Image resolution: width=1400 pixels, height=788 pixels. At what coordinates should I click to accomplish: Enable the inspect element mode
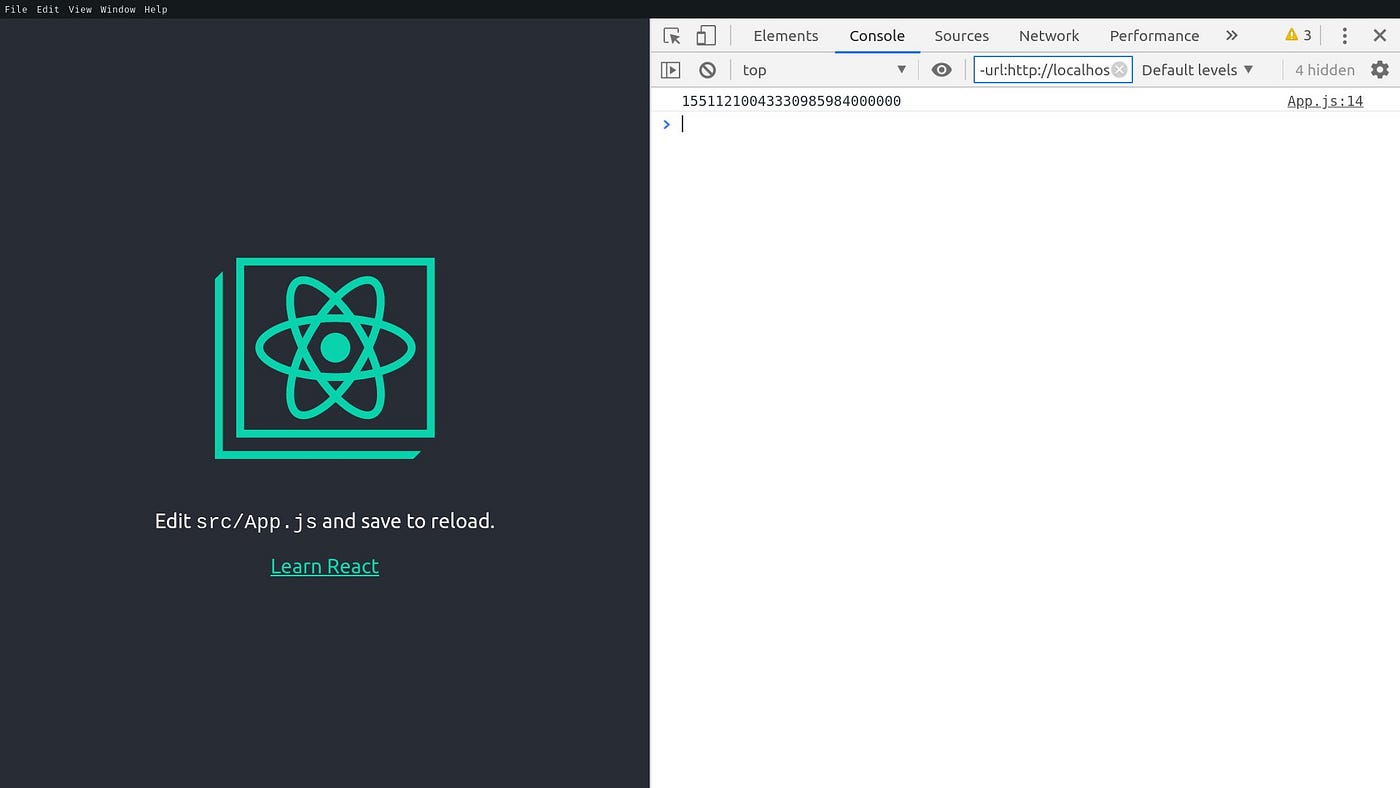pos(671,35)
